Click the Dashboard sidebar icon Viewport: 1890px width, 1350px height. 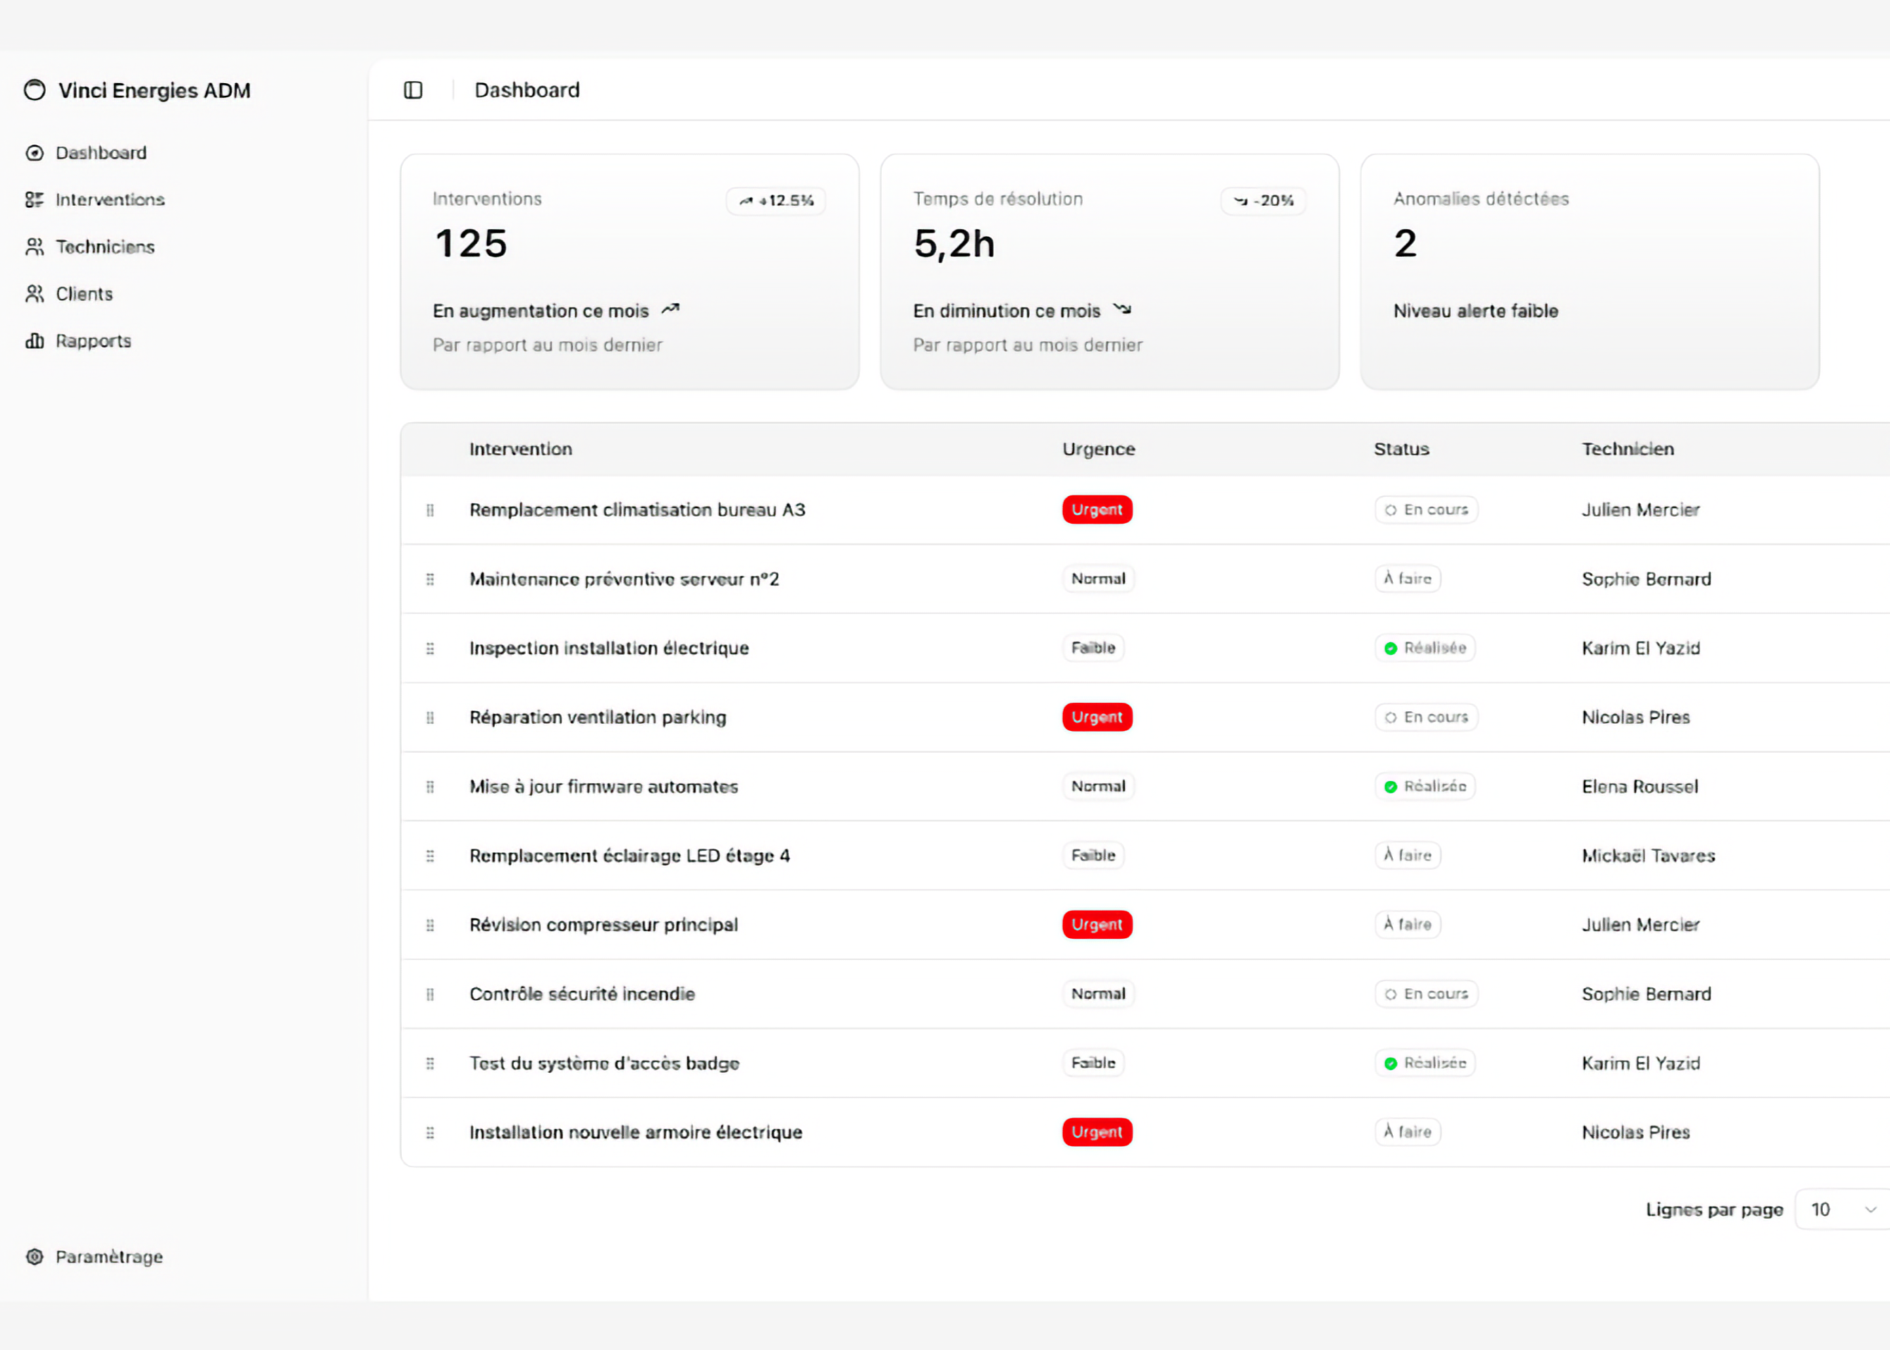[35, 153]
